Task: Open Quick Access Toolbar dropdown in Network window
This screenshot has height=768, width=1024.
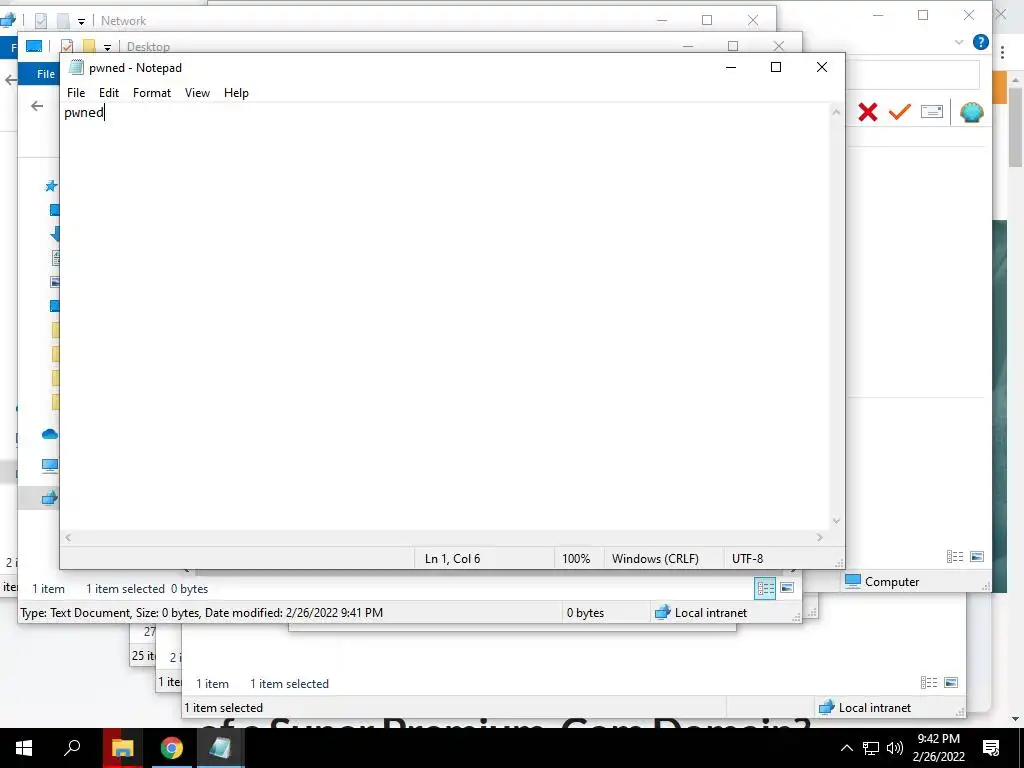Action: 81,21
